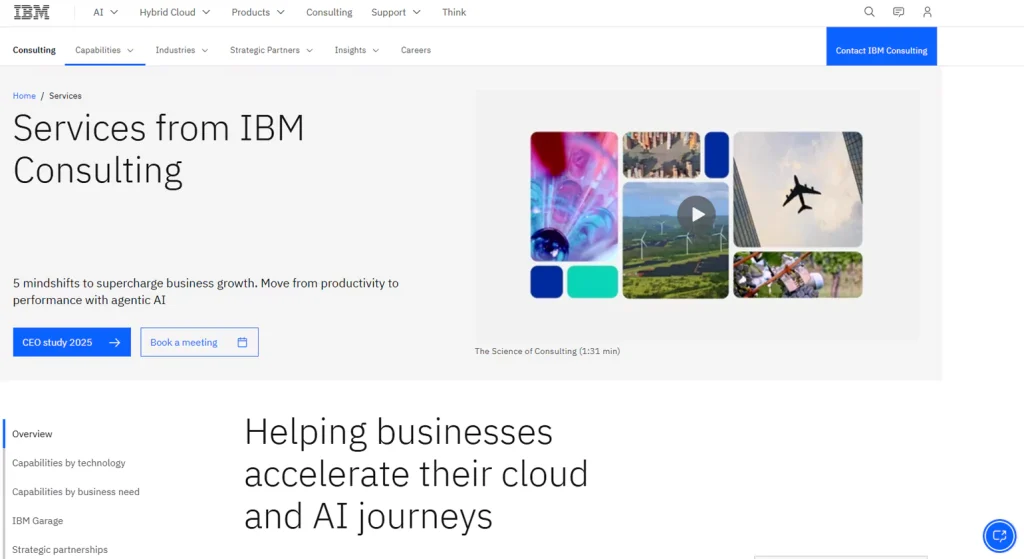
Task: Expand the Insights submenu
Action: pyautogui.click(x=357, y=50)
